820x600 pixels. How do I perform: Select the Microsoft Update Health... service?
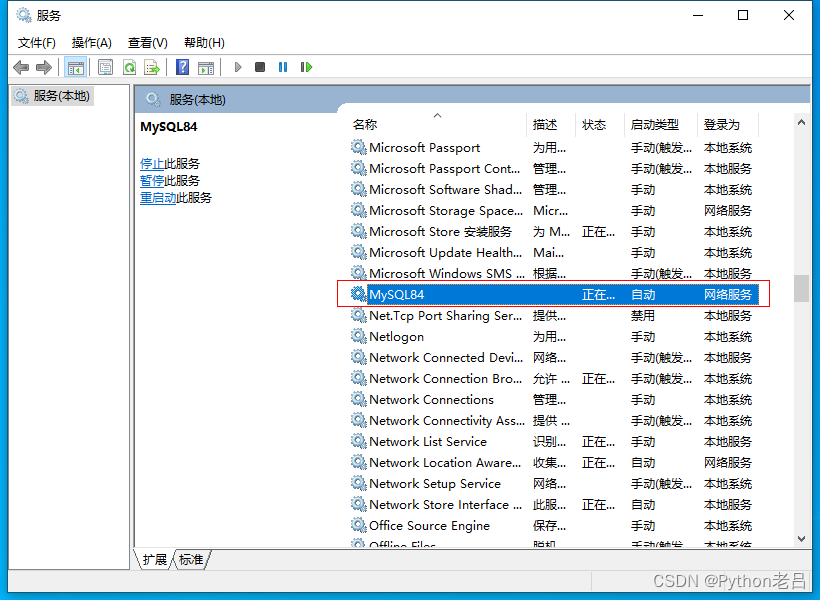[x=554, y=252]
